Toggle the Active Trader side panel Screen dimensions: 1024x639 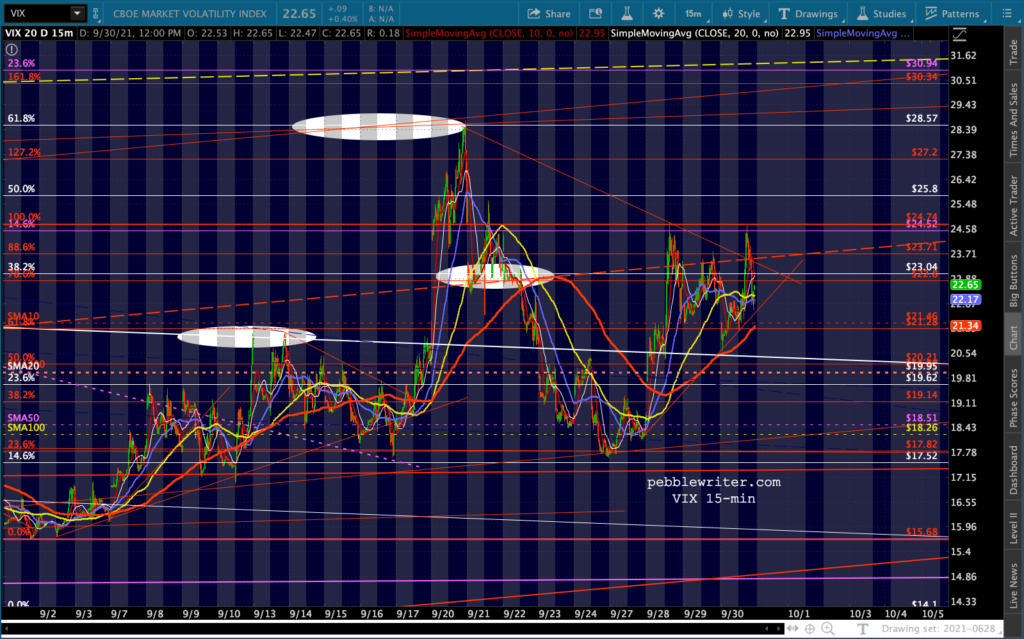click(x=1013, y=207)
